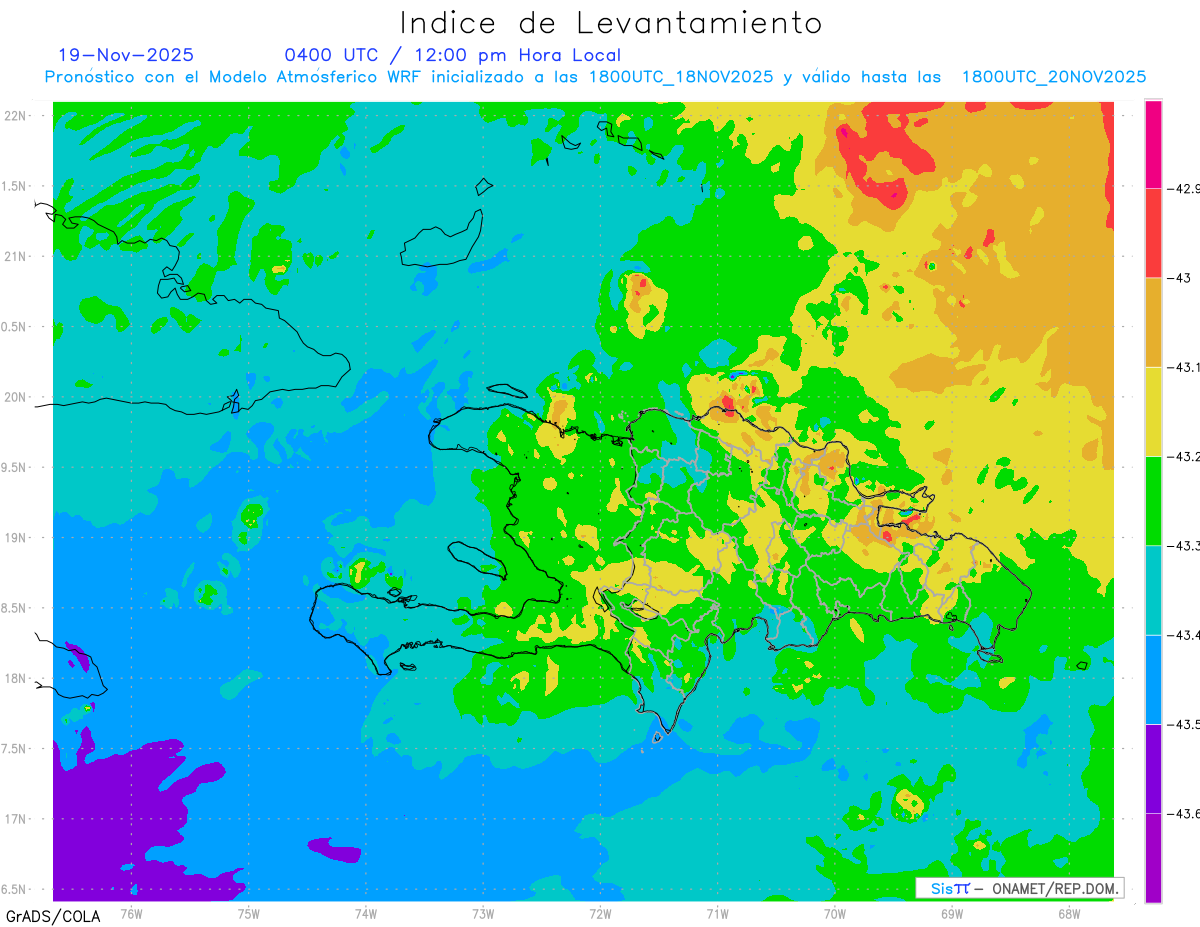This screenshot has width=1200, height=927.
Task: Click the 'GrADS/COLA' credit label
Action: (53, 916)
